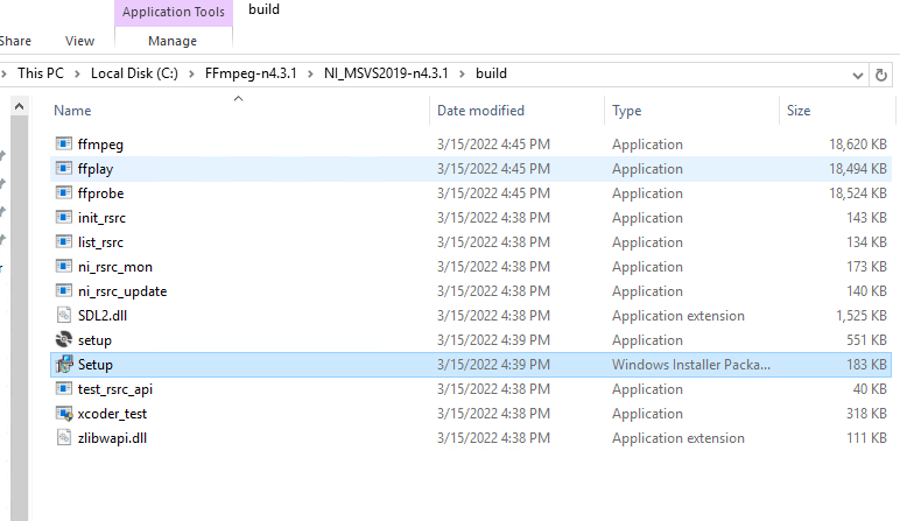The height and width of the screenshot is (521, 900).
Task: Open the address bar history dropdown
Action: coord(858,75)
